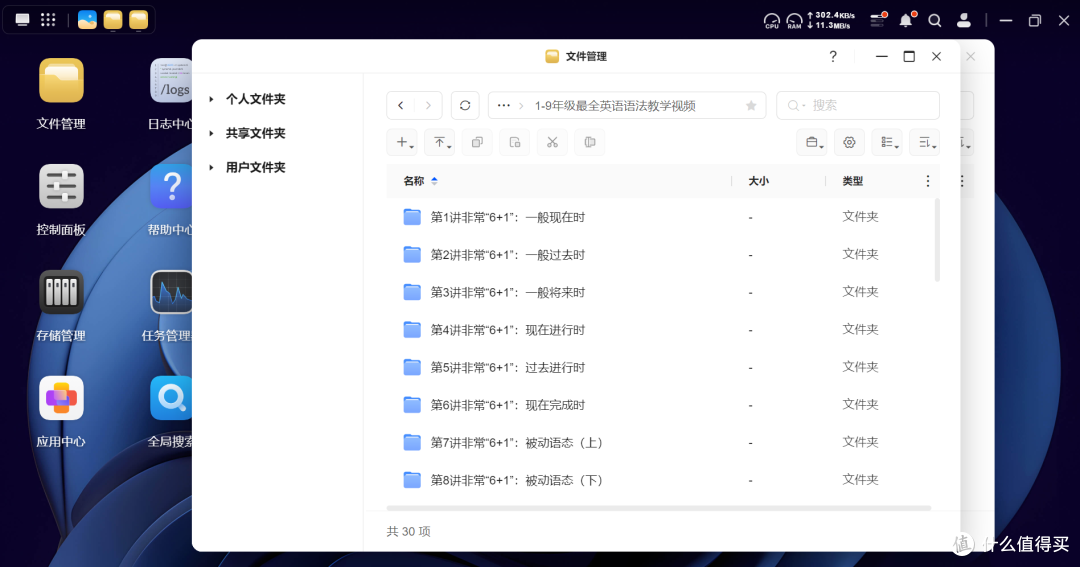Click the vertical scrollbar of file list
This screenshot has height=567, width=1080.
pyautogui.click(x=937, y=240)
